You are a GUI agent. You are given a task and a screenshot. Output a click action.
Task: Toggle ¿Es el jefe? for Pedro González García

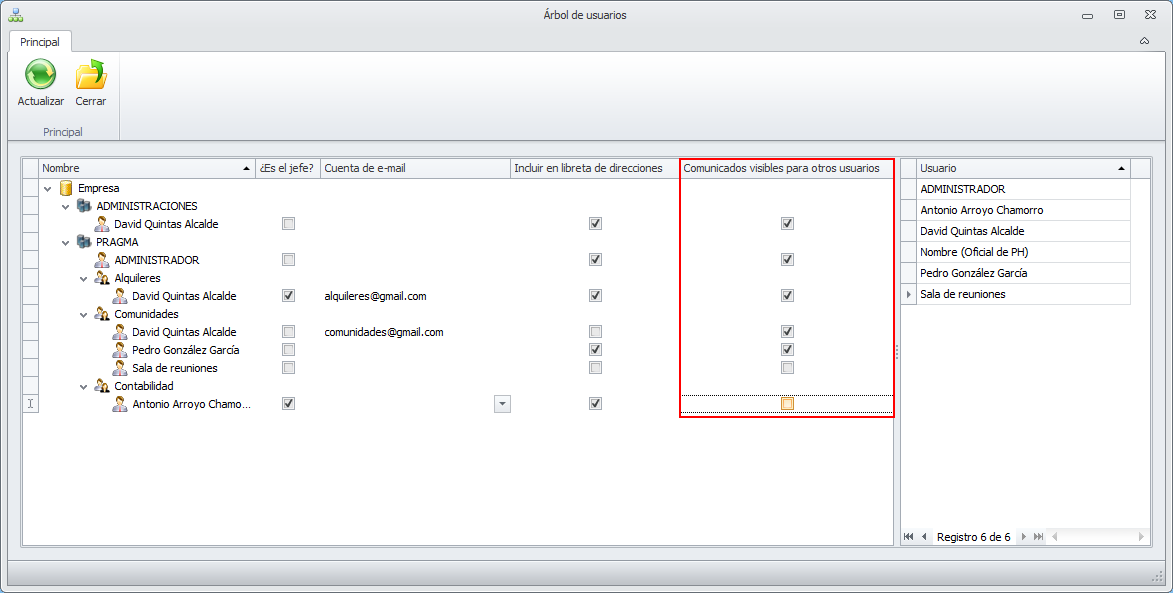[x=288, y=349]
